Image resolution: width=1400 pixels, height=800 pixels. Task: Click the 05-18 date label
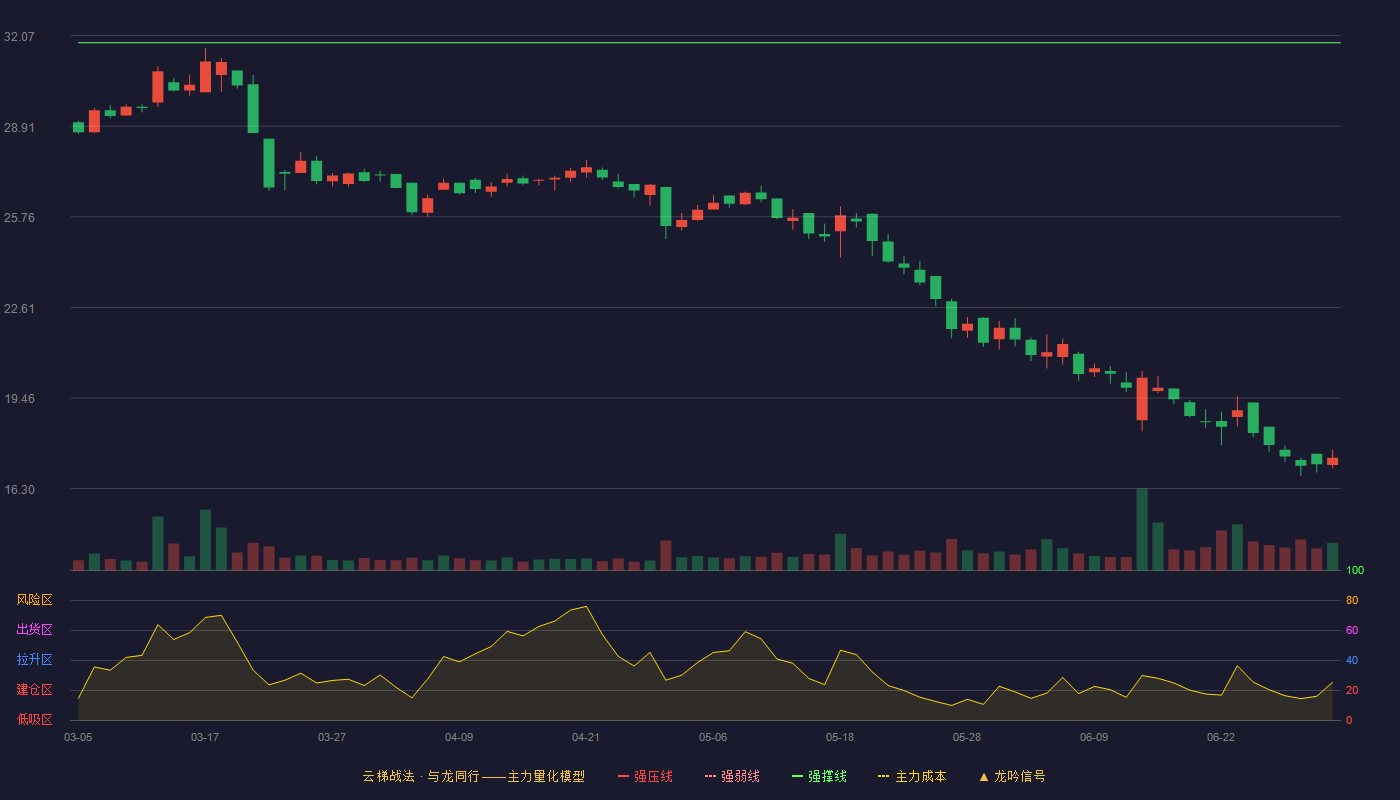click(840, 737)
